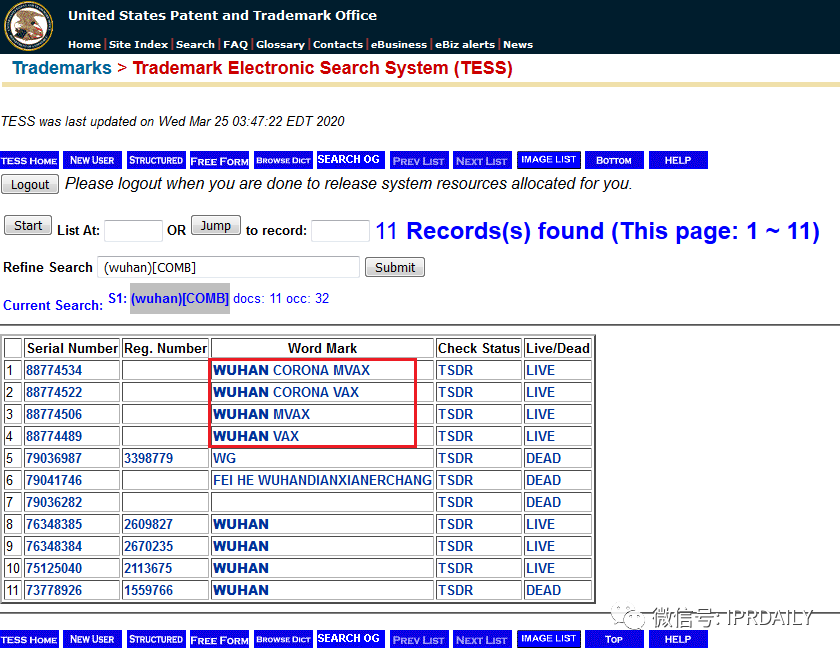The image size is (840, 655).
Task: Follow the Trademarks breadcrumb link
Action: pyautogui.click(x=62, y=68)
